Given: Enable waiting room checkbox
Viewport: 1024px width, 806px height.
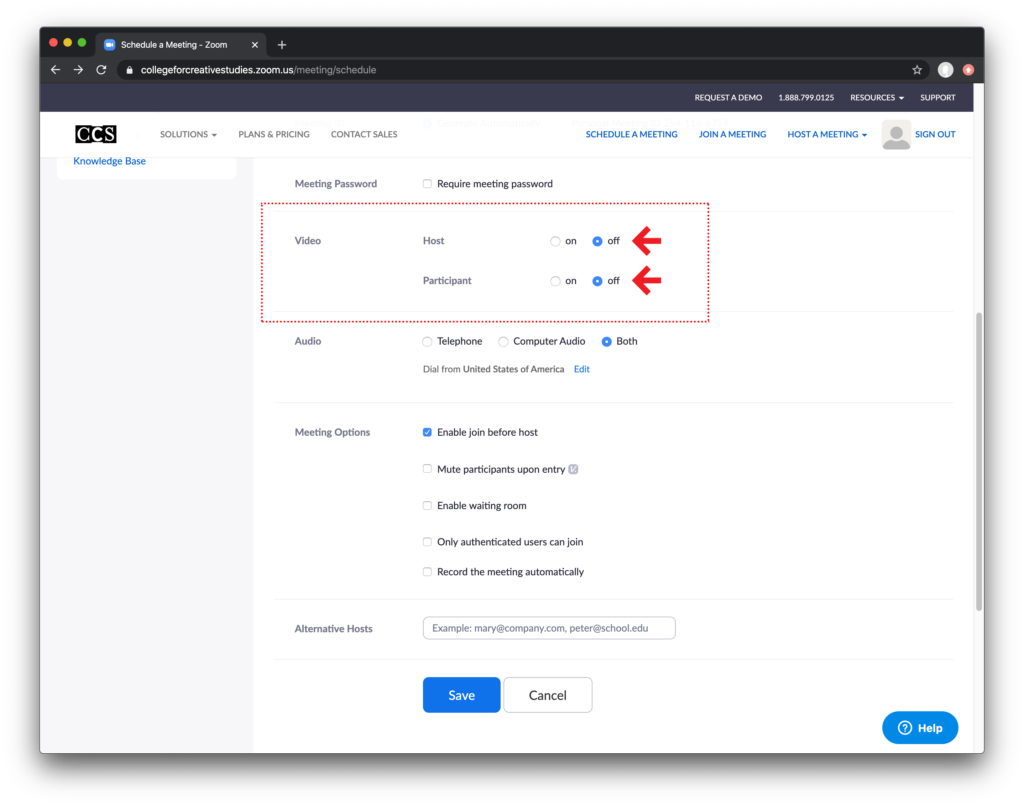Looking at the screenshot, I should (x=428, y=506).
